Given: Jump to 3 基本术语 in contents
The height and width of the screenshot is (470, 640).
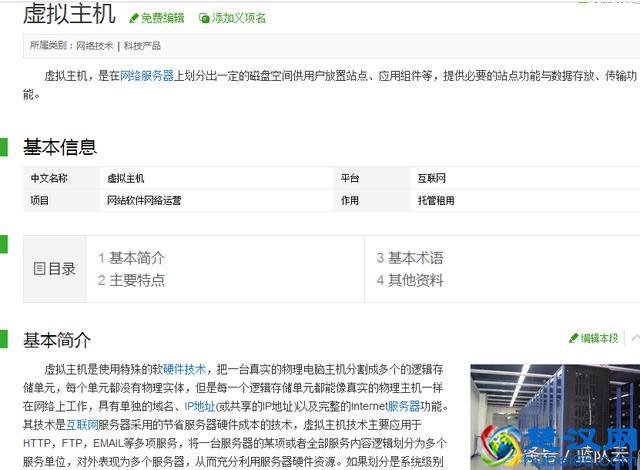Looking at the screenshot, I should click(410, 258).
